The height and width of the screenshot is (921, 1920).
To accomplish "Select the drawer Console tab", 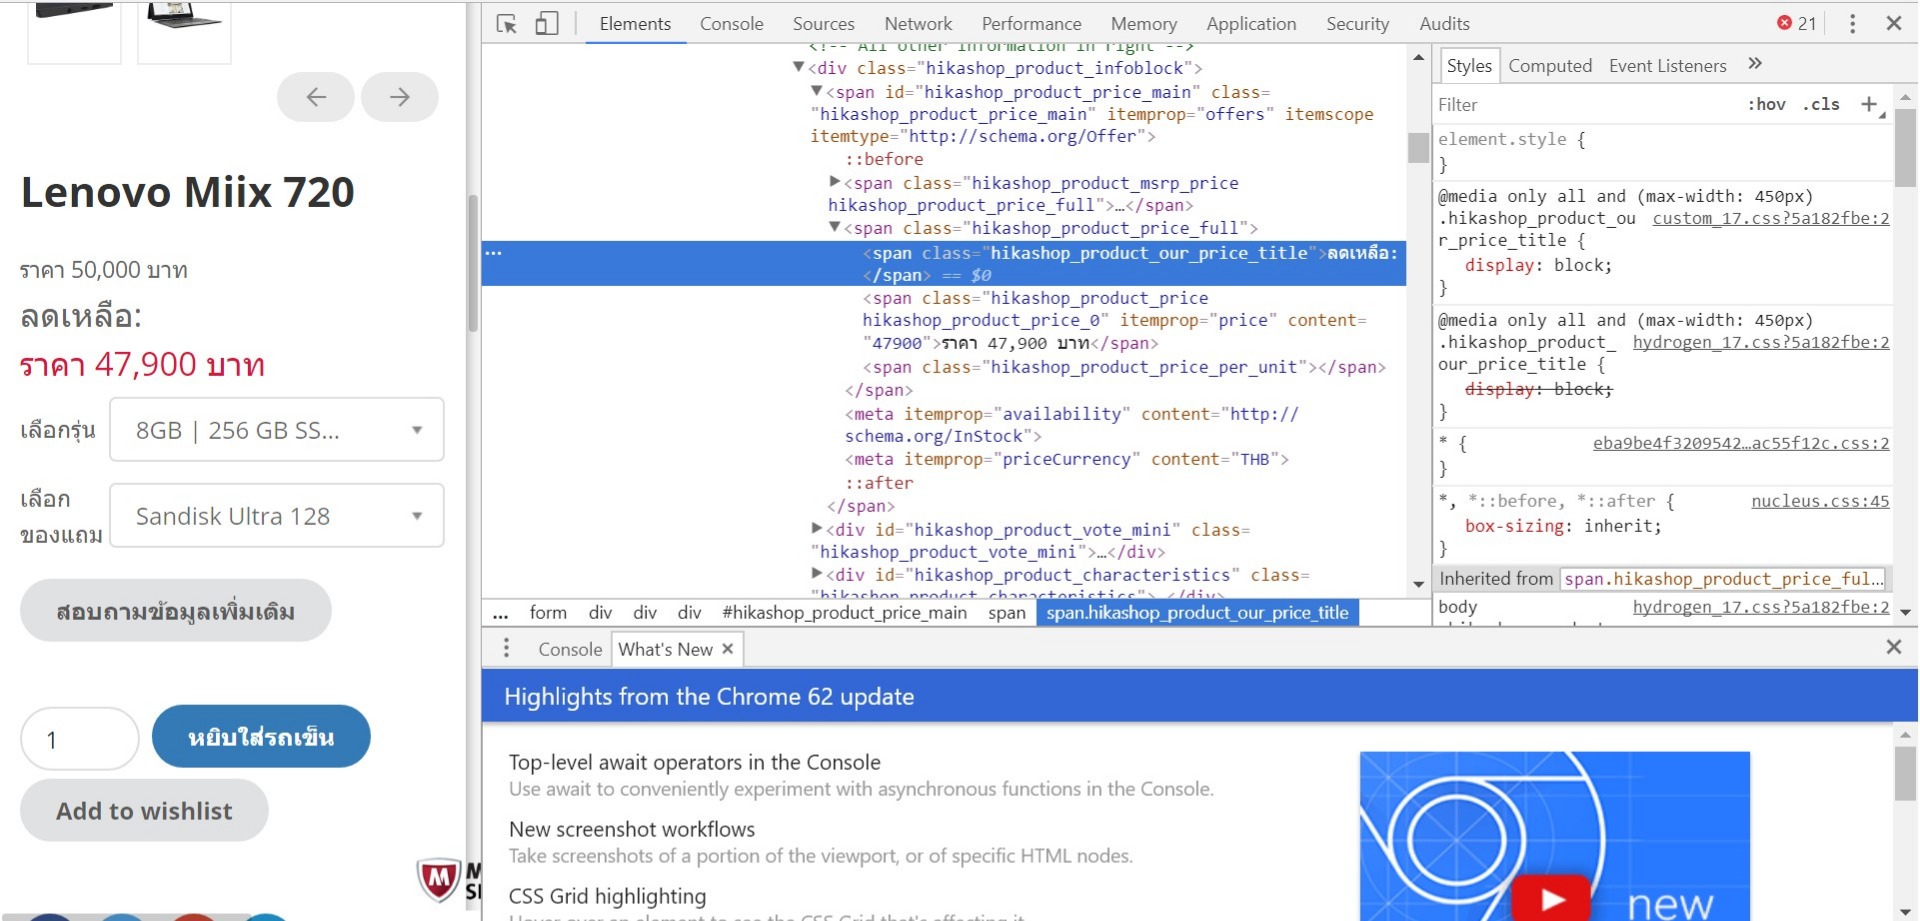I will [570, 649].
